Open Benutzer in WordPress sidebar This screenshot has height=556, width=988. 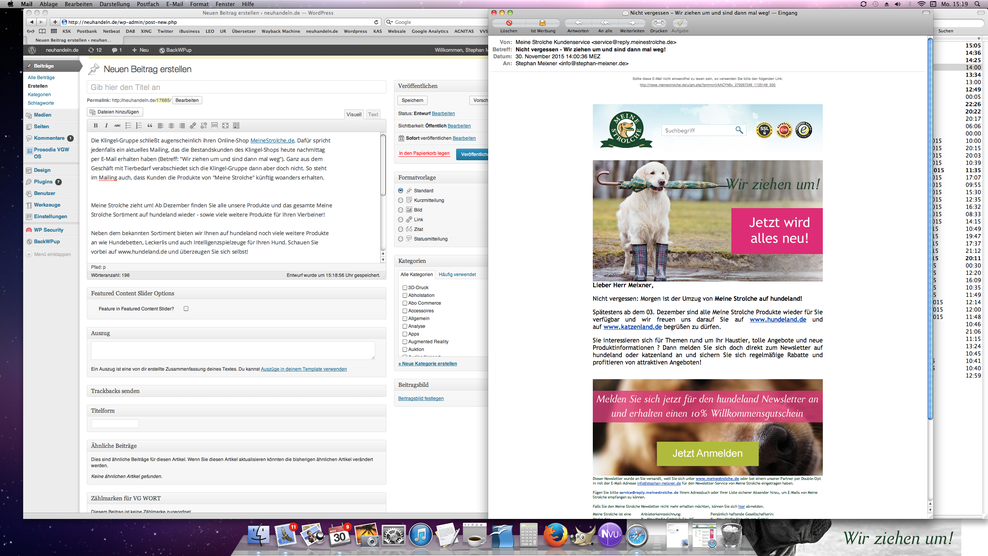tap(45, 194)
